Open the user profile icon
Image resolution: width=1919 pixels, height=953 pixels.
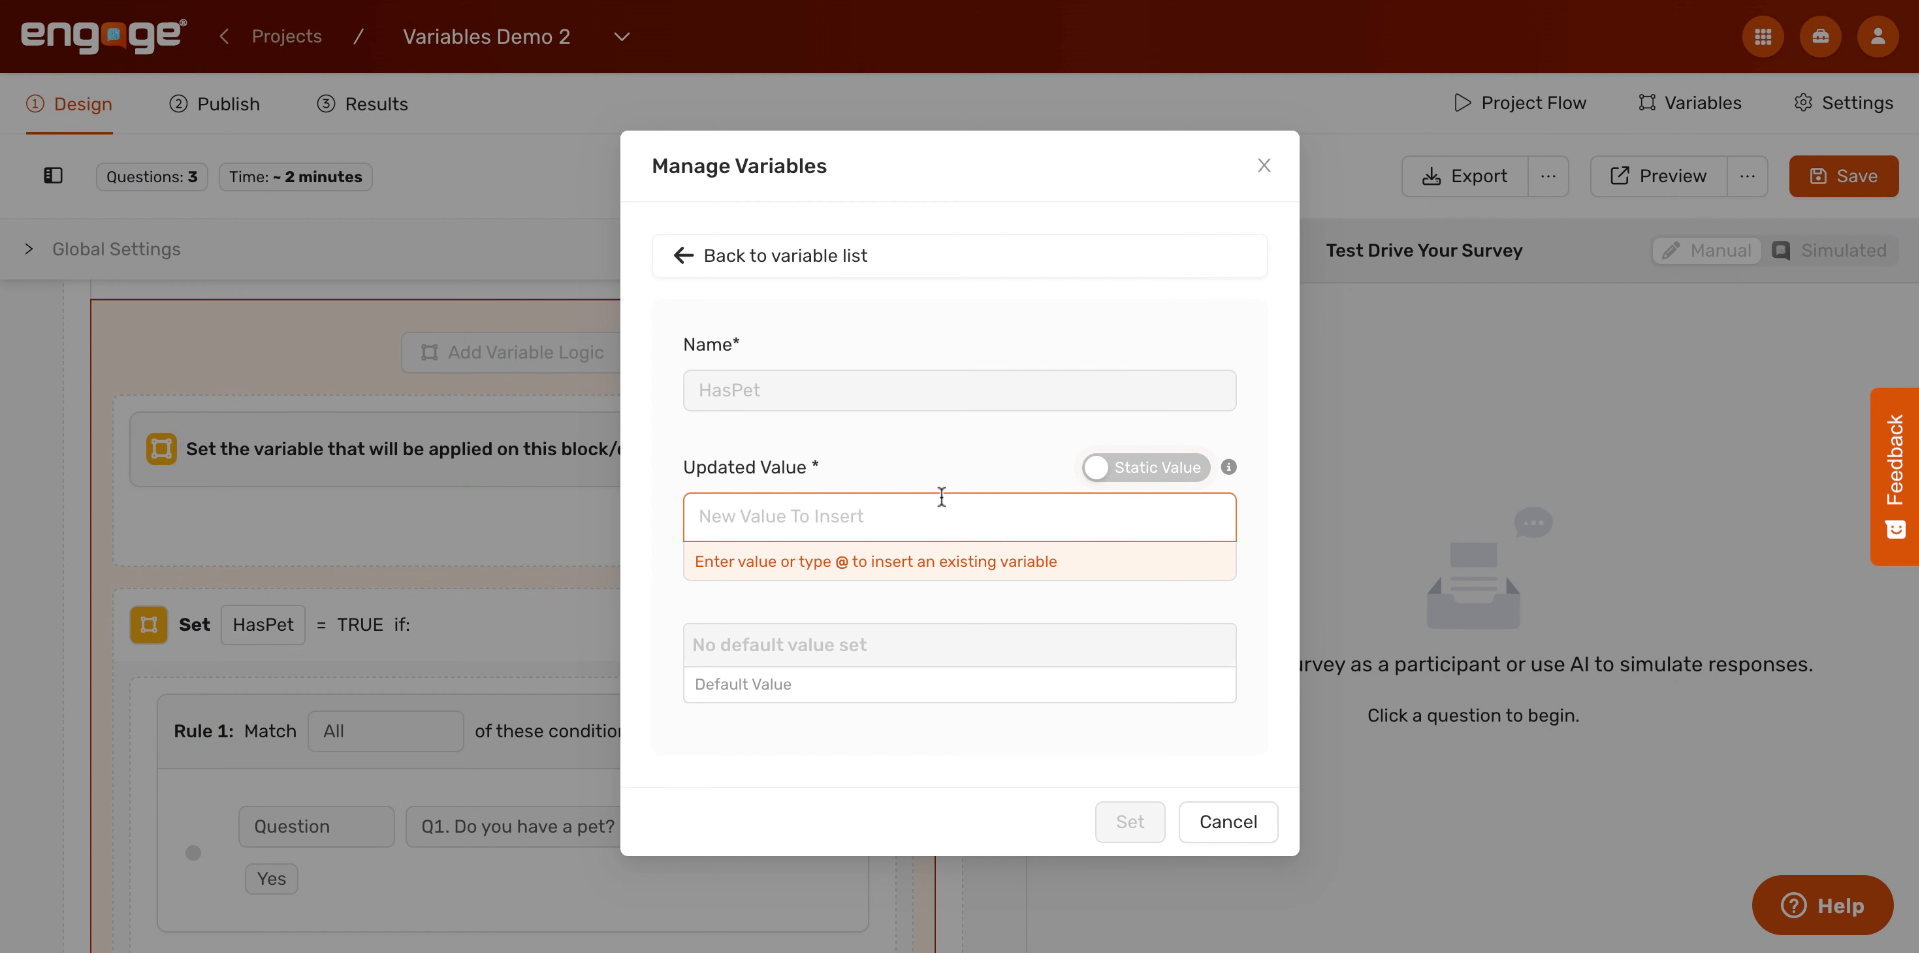(x=1877, y=37)
